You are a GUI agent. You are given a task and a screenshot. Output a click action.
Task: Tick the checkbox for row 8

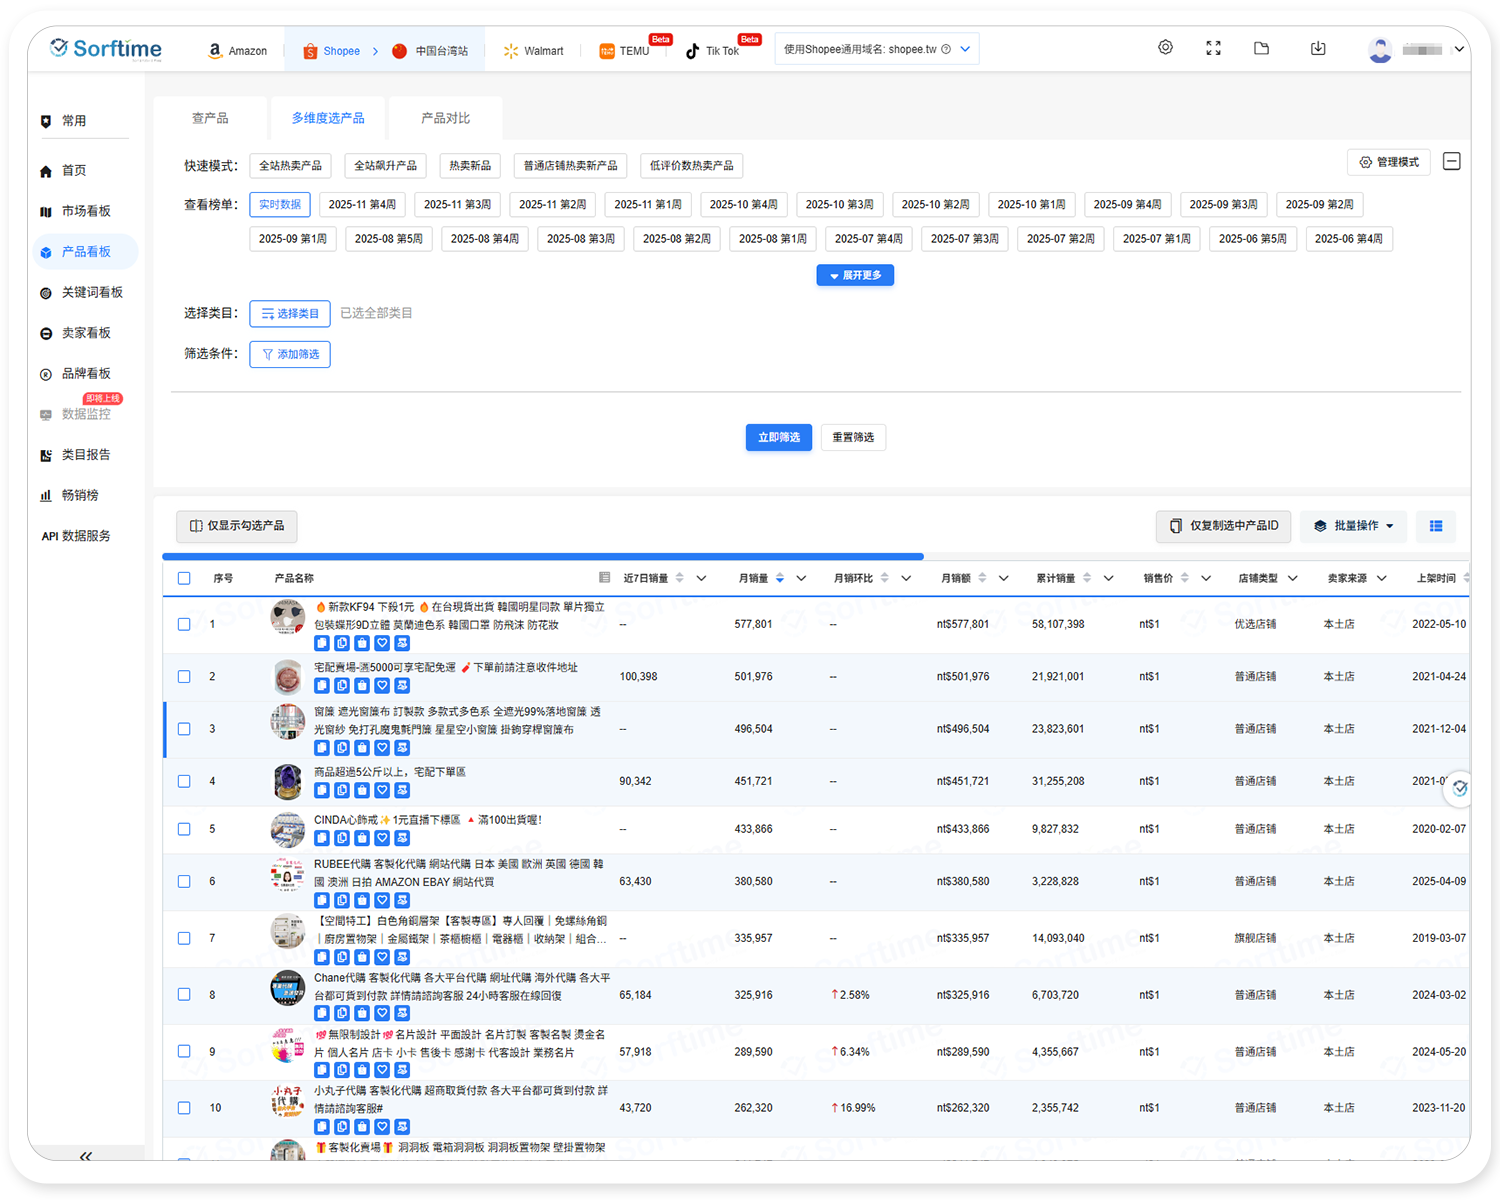point(184,995)
